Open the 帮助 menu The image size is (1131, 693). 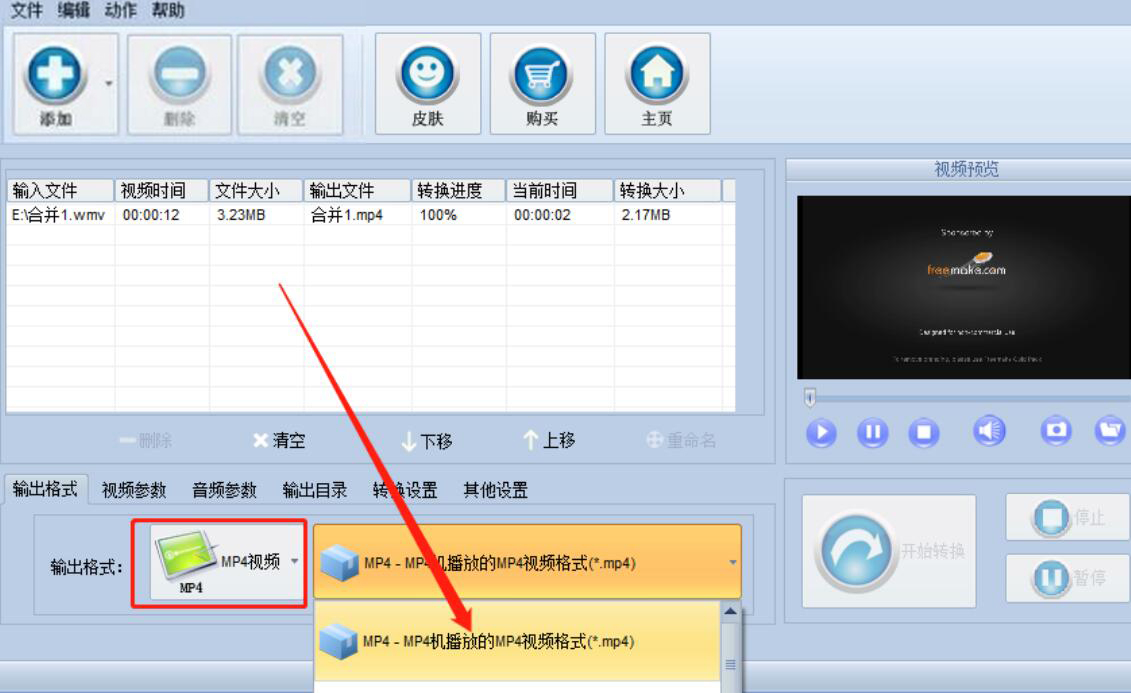[x=168, y=10]
